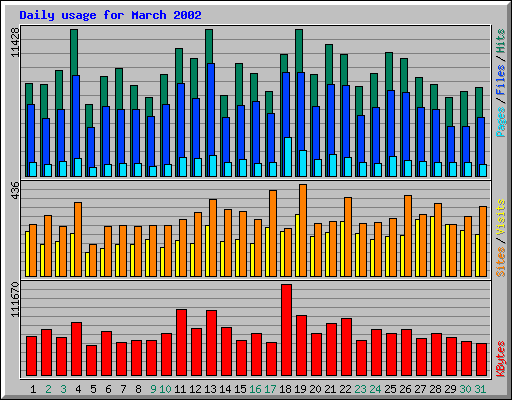Click the Pages legend label

pos(501,122)
